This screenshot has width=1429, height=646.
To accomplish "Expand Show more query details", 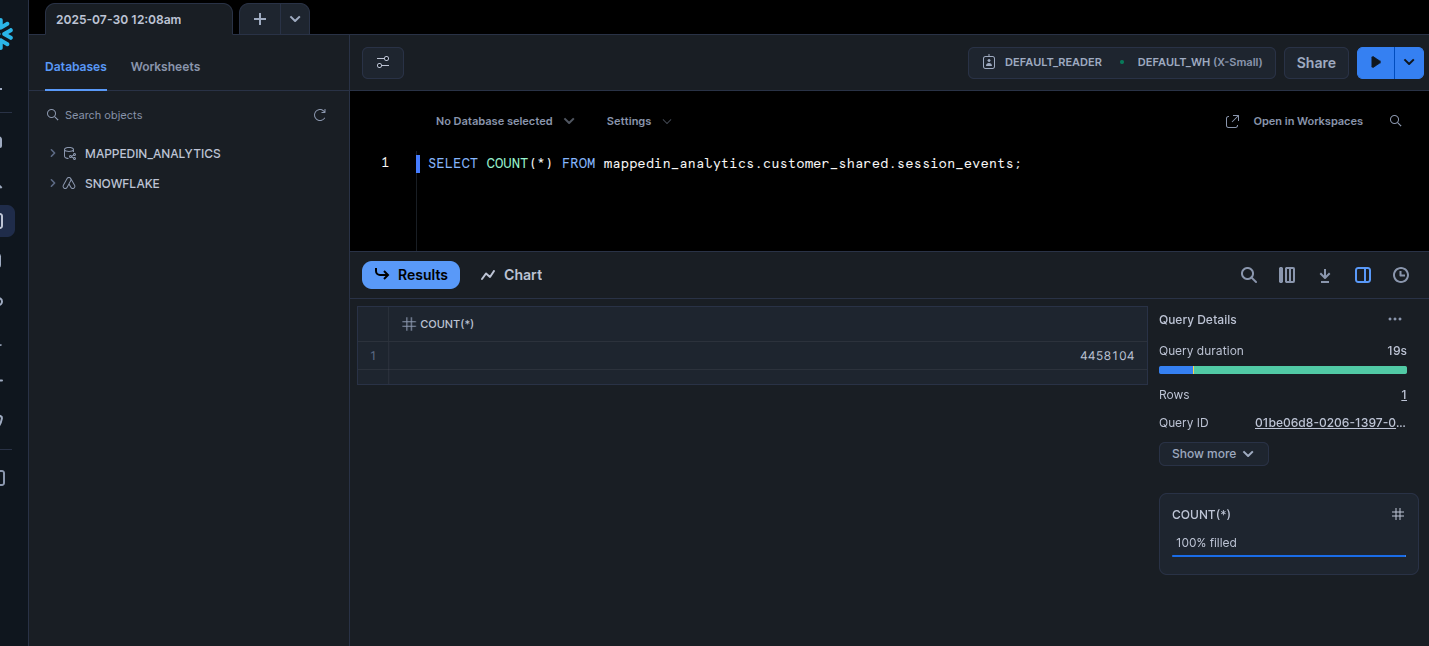I will (1214, 454).
